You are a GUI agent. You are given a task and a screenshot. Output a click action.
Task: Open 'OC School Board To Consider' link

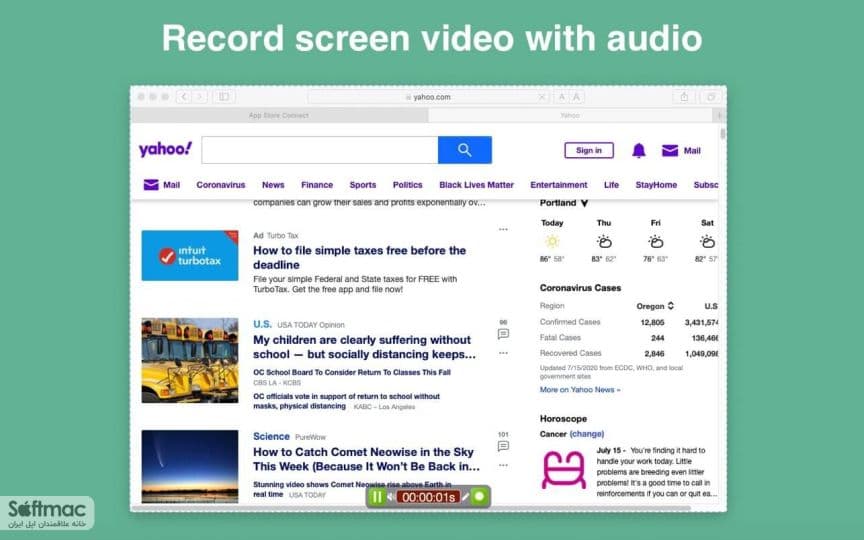[352, 372]
